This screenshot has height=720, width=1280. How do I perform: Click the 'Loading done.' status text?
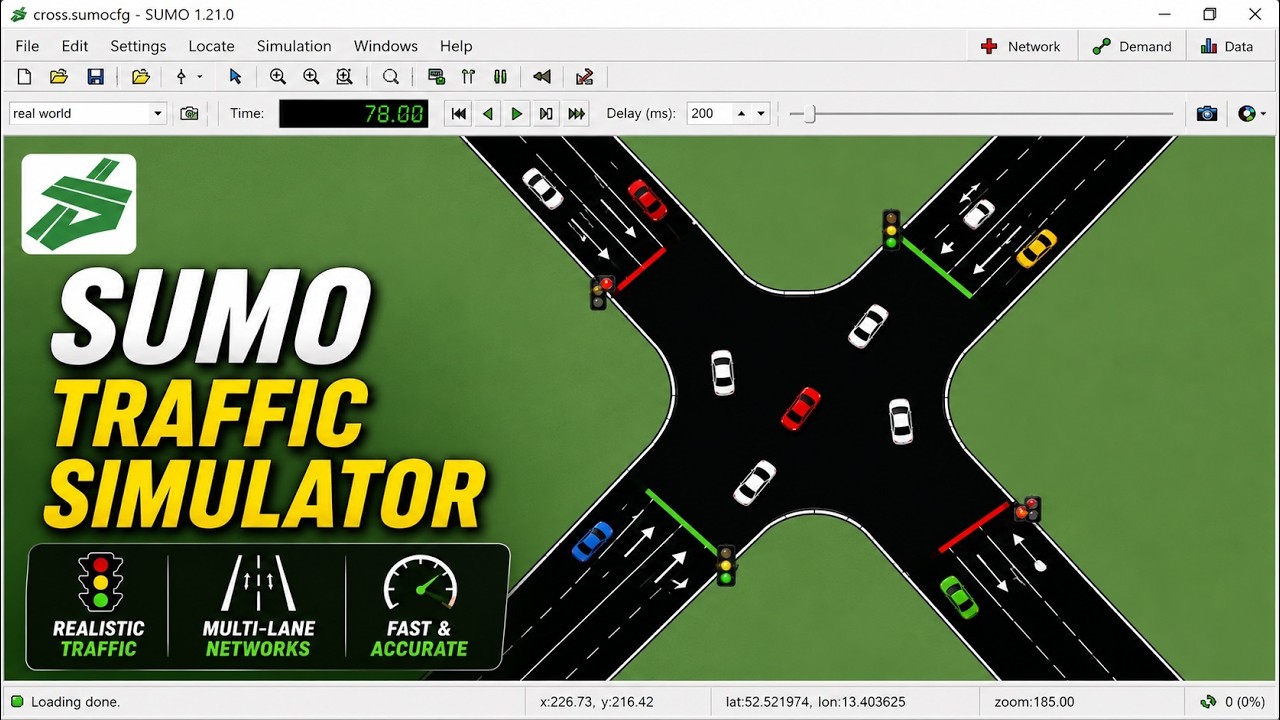(75, 702)
